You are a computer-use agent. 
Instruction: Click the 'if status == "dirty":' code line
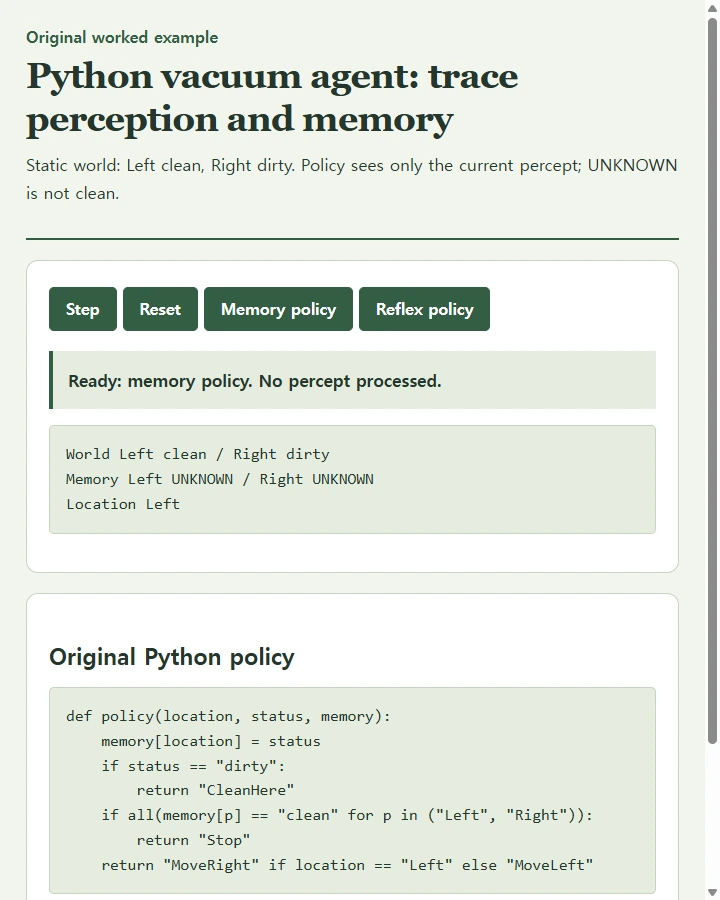click(193, 766)
